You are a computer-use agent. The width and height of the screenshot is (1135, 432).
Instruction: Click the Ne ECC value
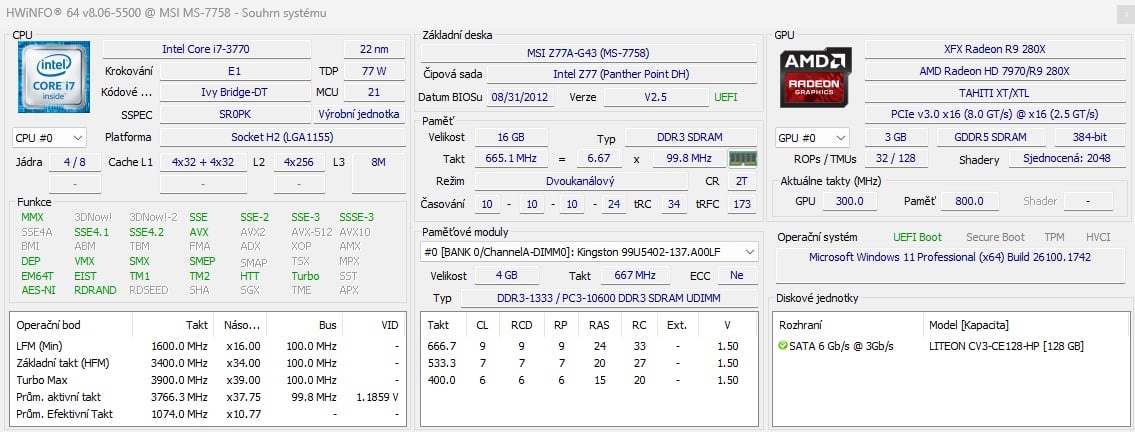click(737, 275)
